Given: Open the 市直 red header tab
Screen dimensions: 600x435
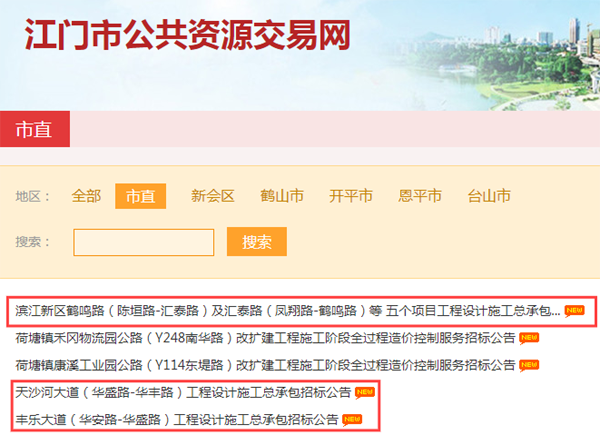Looking at the screenshot, I should pyautogui.click(x=35, y=129).
